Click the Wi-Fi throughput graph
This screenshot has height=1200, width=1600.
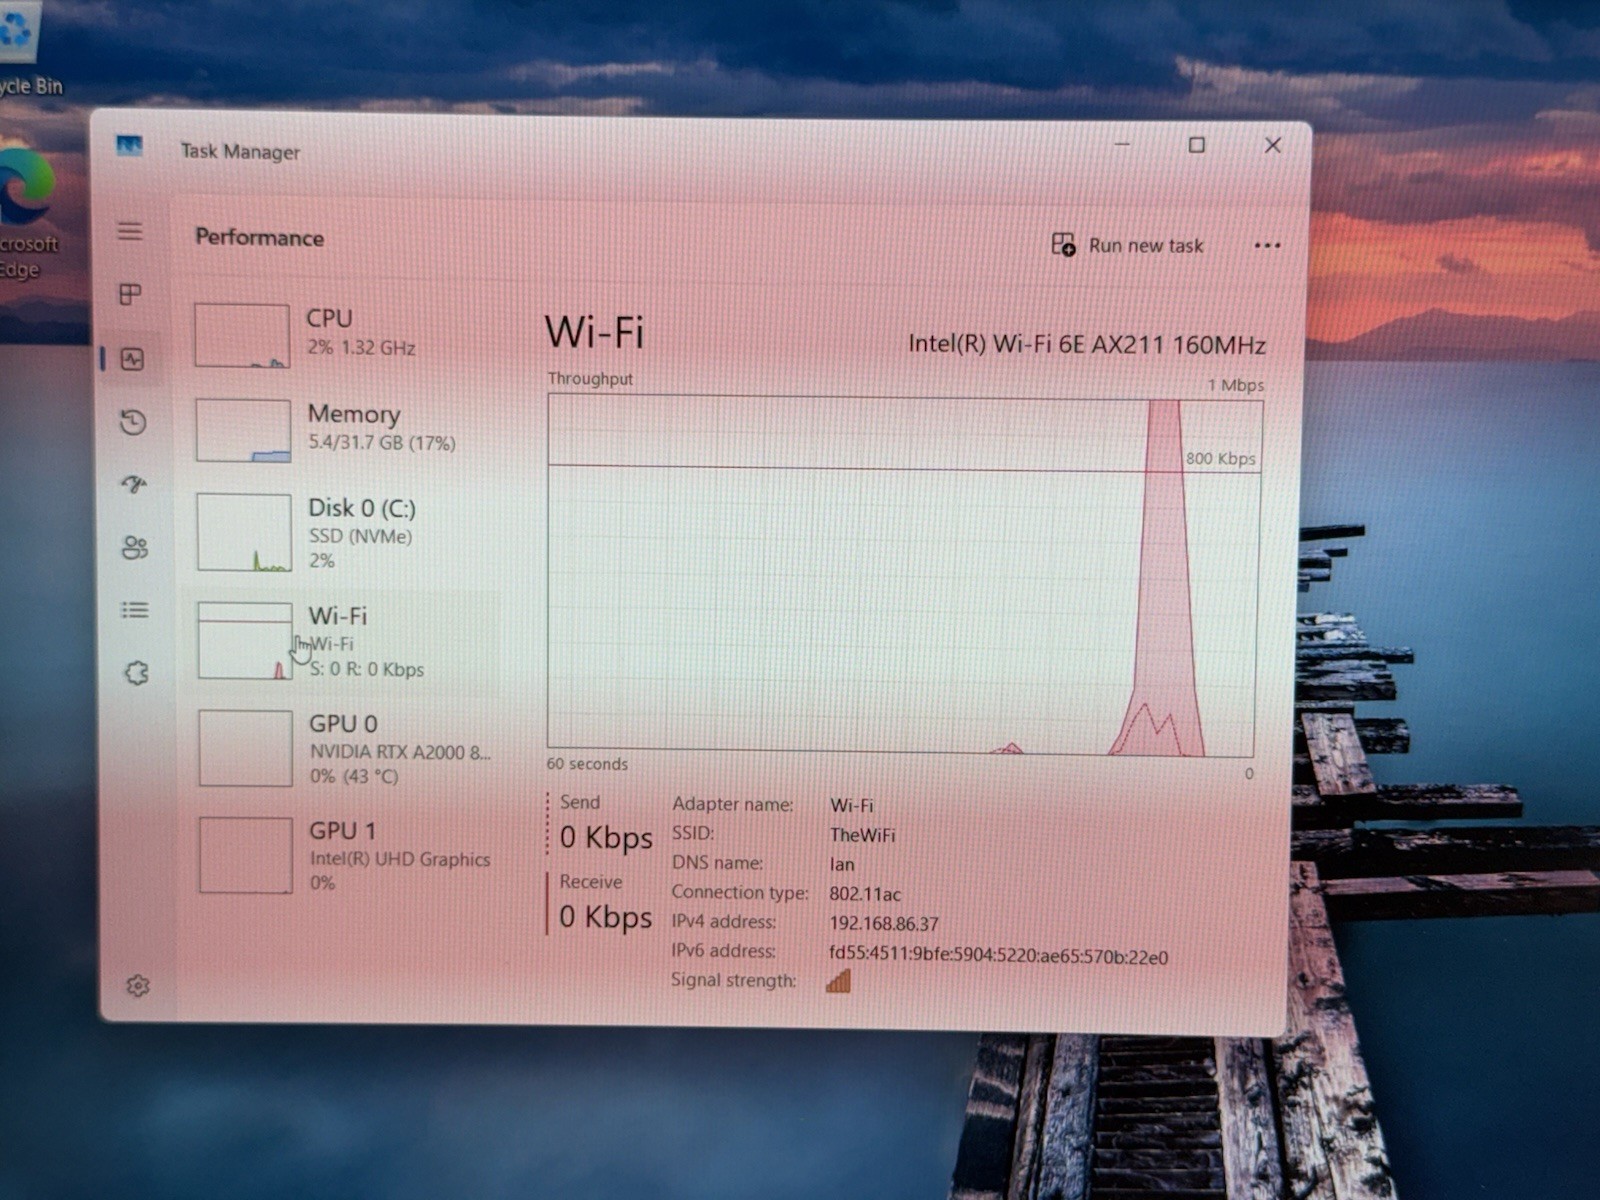coord(903,576)
